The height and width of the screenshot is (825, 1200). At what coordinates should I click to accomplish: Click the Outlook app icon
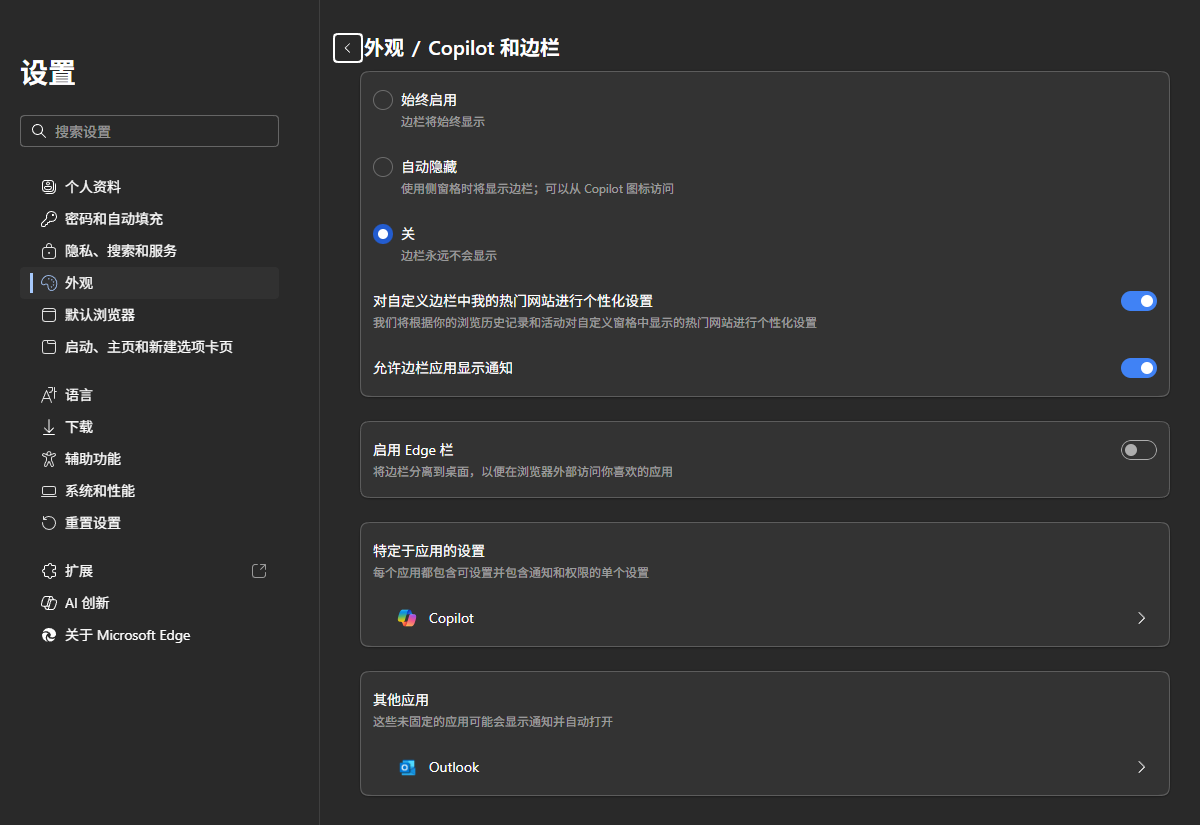click(x=406, y=767)
